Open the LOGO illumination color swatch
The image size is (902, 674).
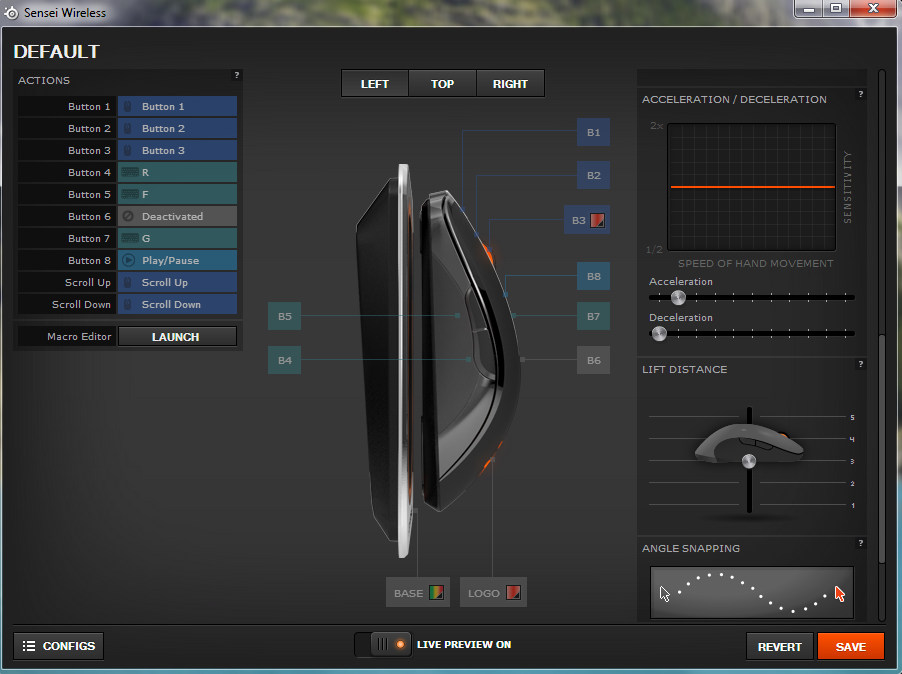(512, 593)
